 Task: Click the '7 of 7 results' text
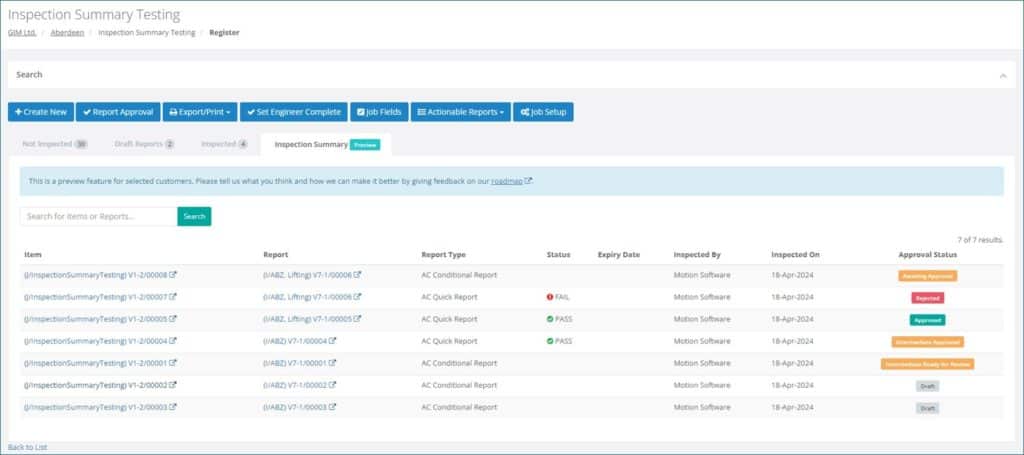(x=980, y=240)
